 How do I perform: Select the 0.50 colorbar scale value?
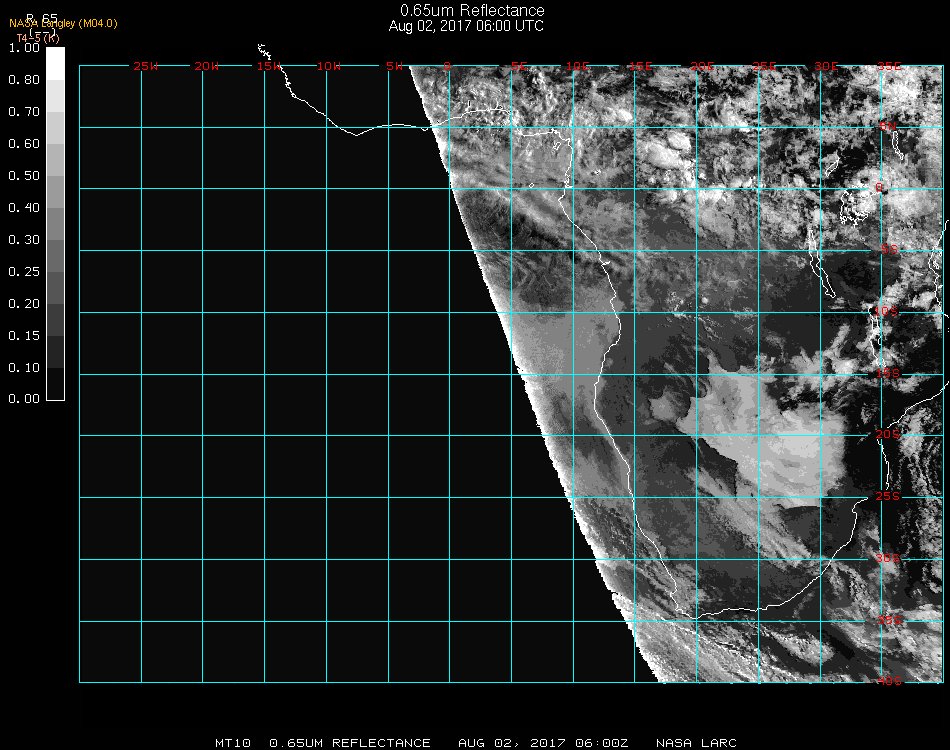tap(24, 176)
